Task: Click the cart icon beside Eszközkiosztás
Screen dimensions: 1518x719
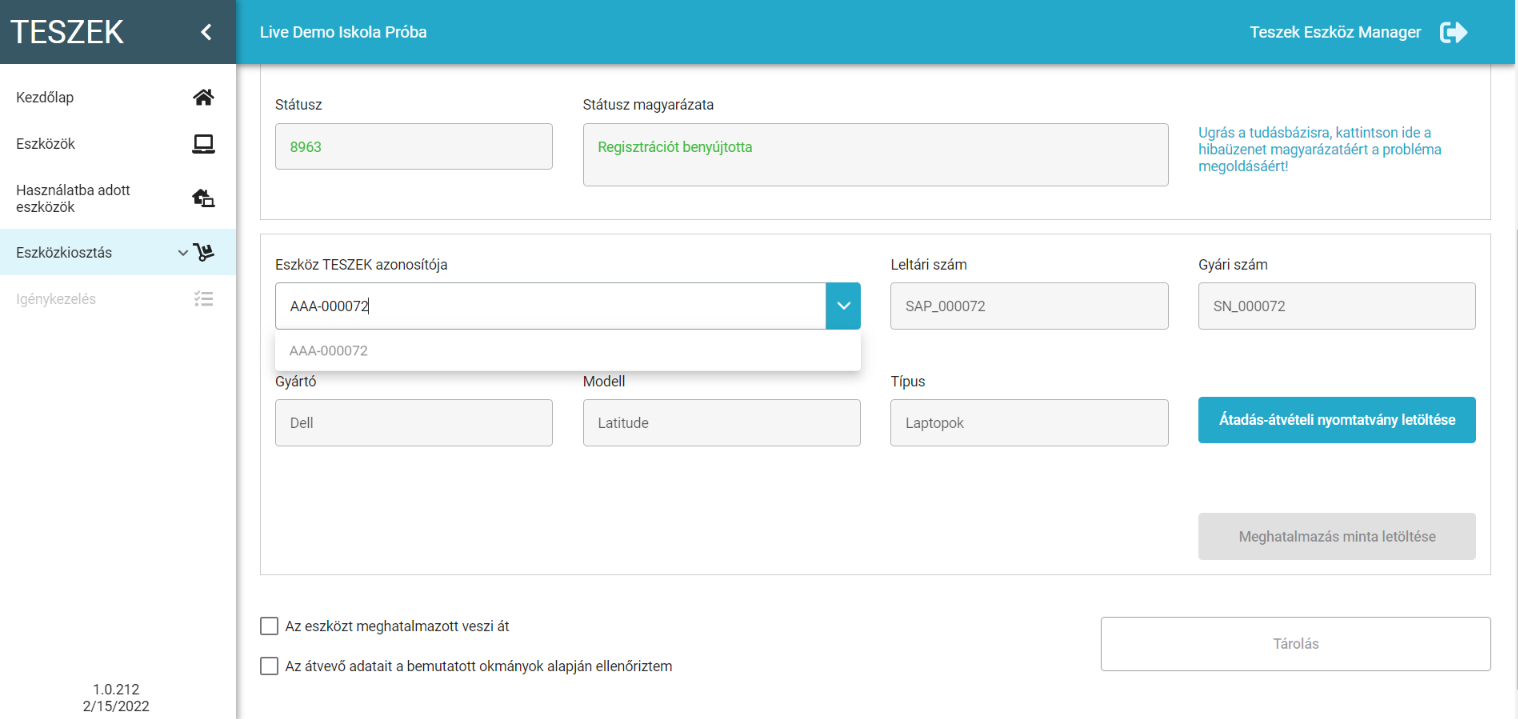Action: click(x=203, y=252)
